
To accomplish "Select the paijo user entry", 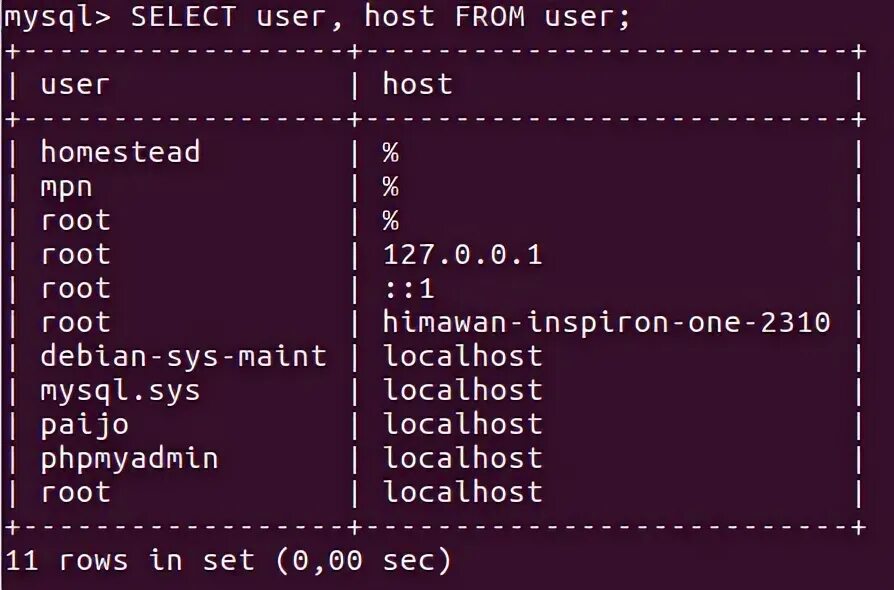I will 84,425.
